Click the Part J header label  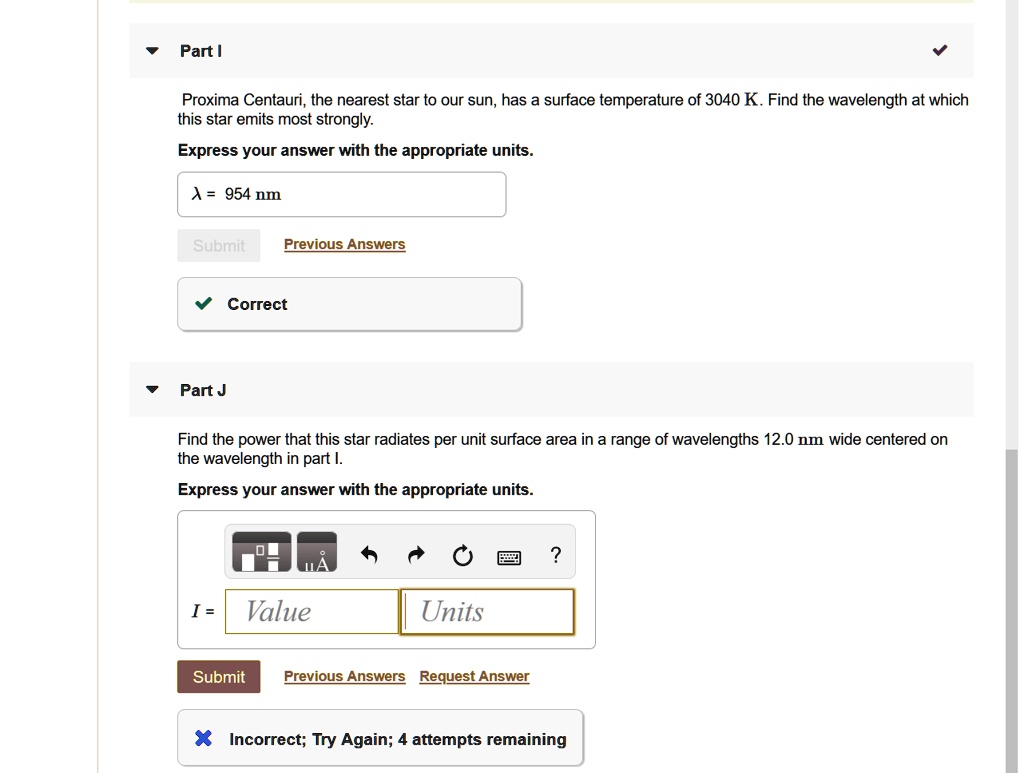203,390
